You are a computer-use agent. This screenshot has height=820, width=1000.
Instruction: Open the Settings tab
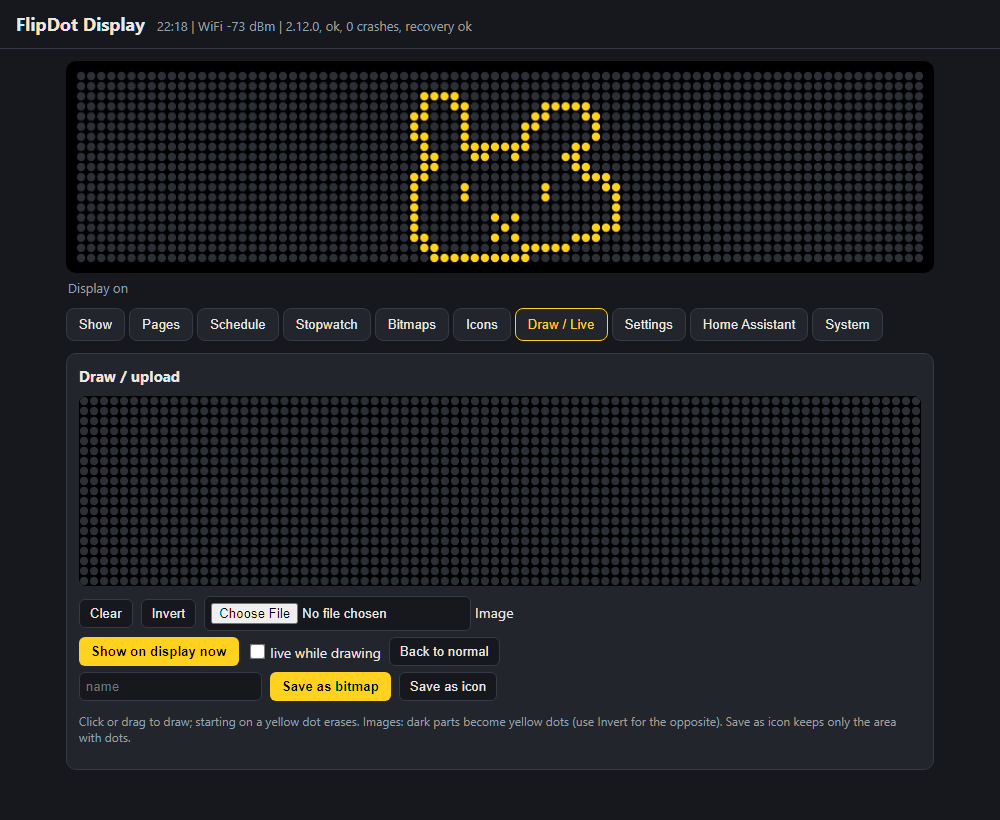click(649, 325)
